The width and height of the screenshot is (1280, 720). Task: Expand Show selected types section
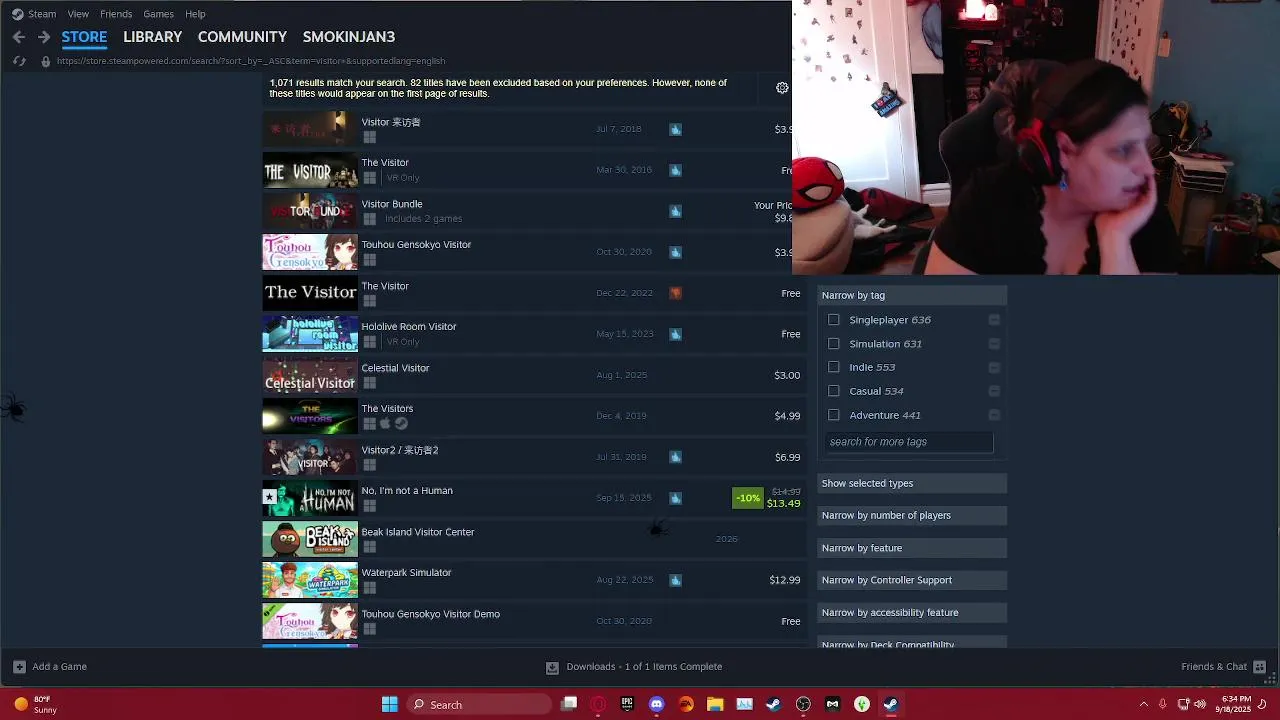click(x=912, y=483)
